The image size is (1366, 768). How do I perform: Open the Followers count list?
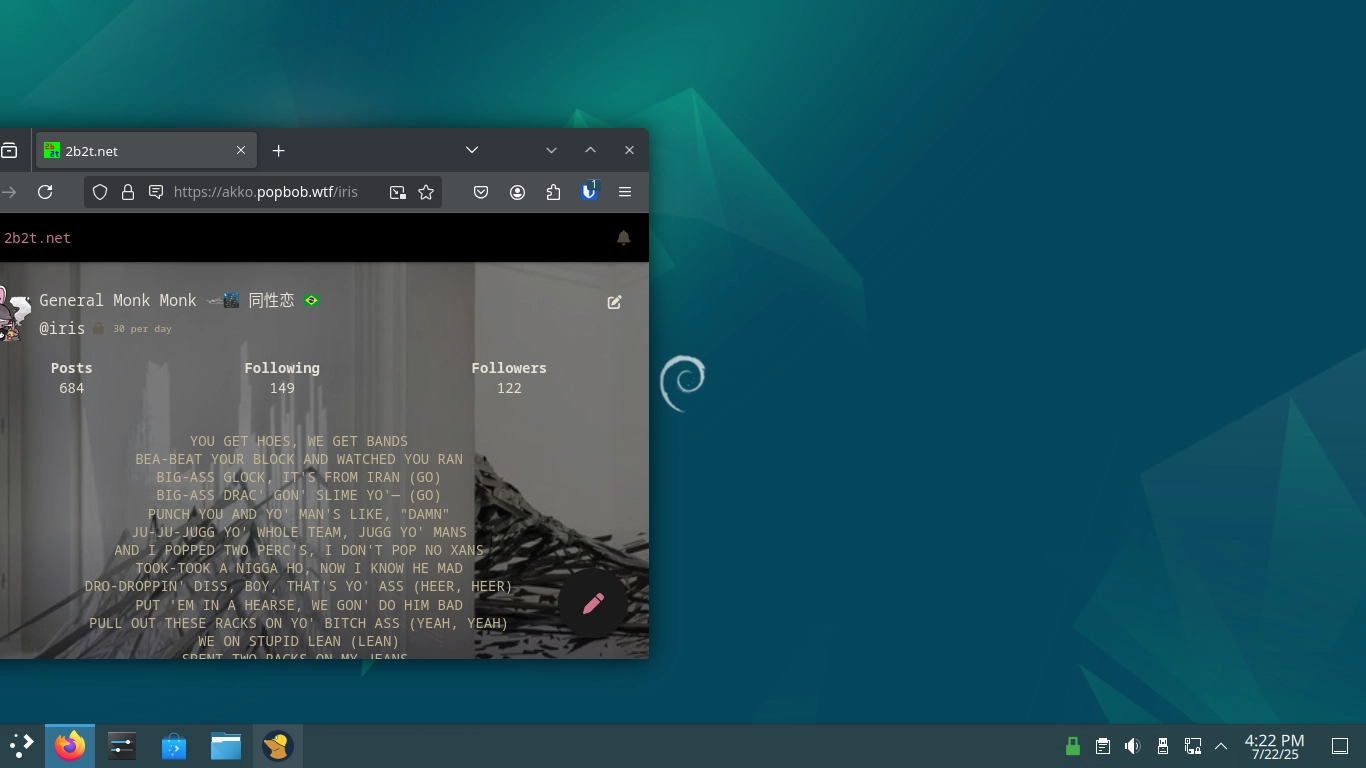[x=509, y=378]
